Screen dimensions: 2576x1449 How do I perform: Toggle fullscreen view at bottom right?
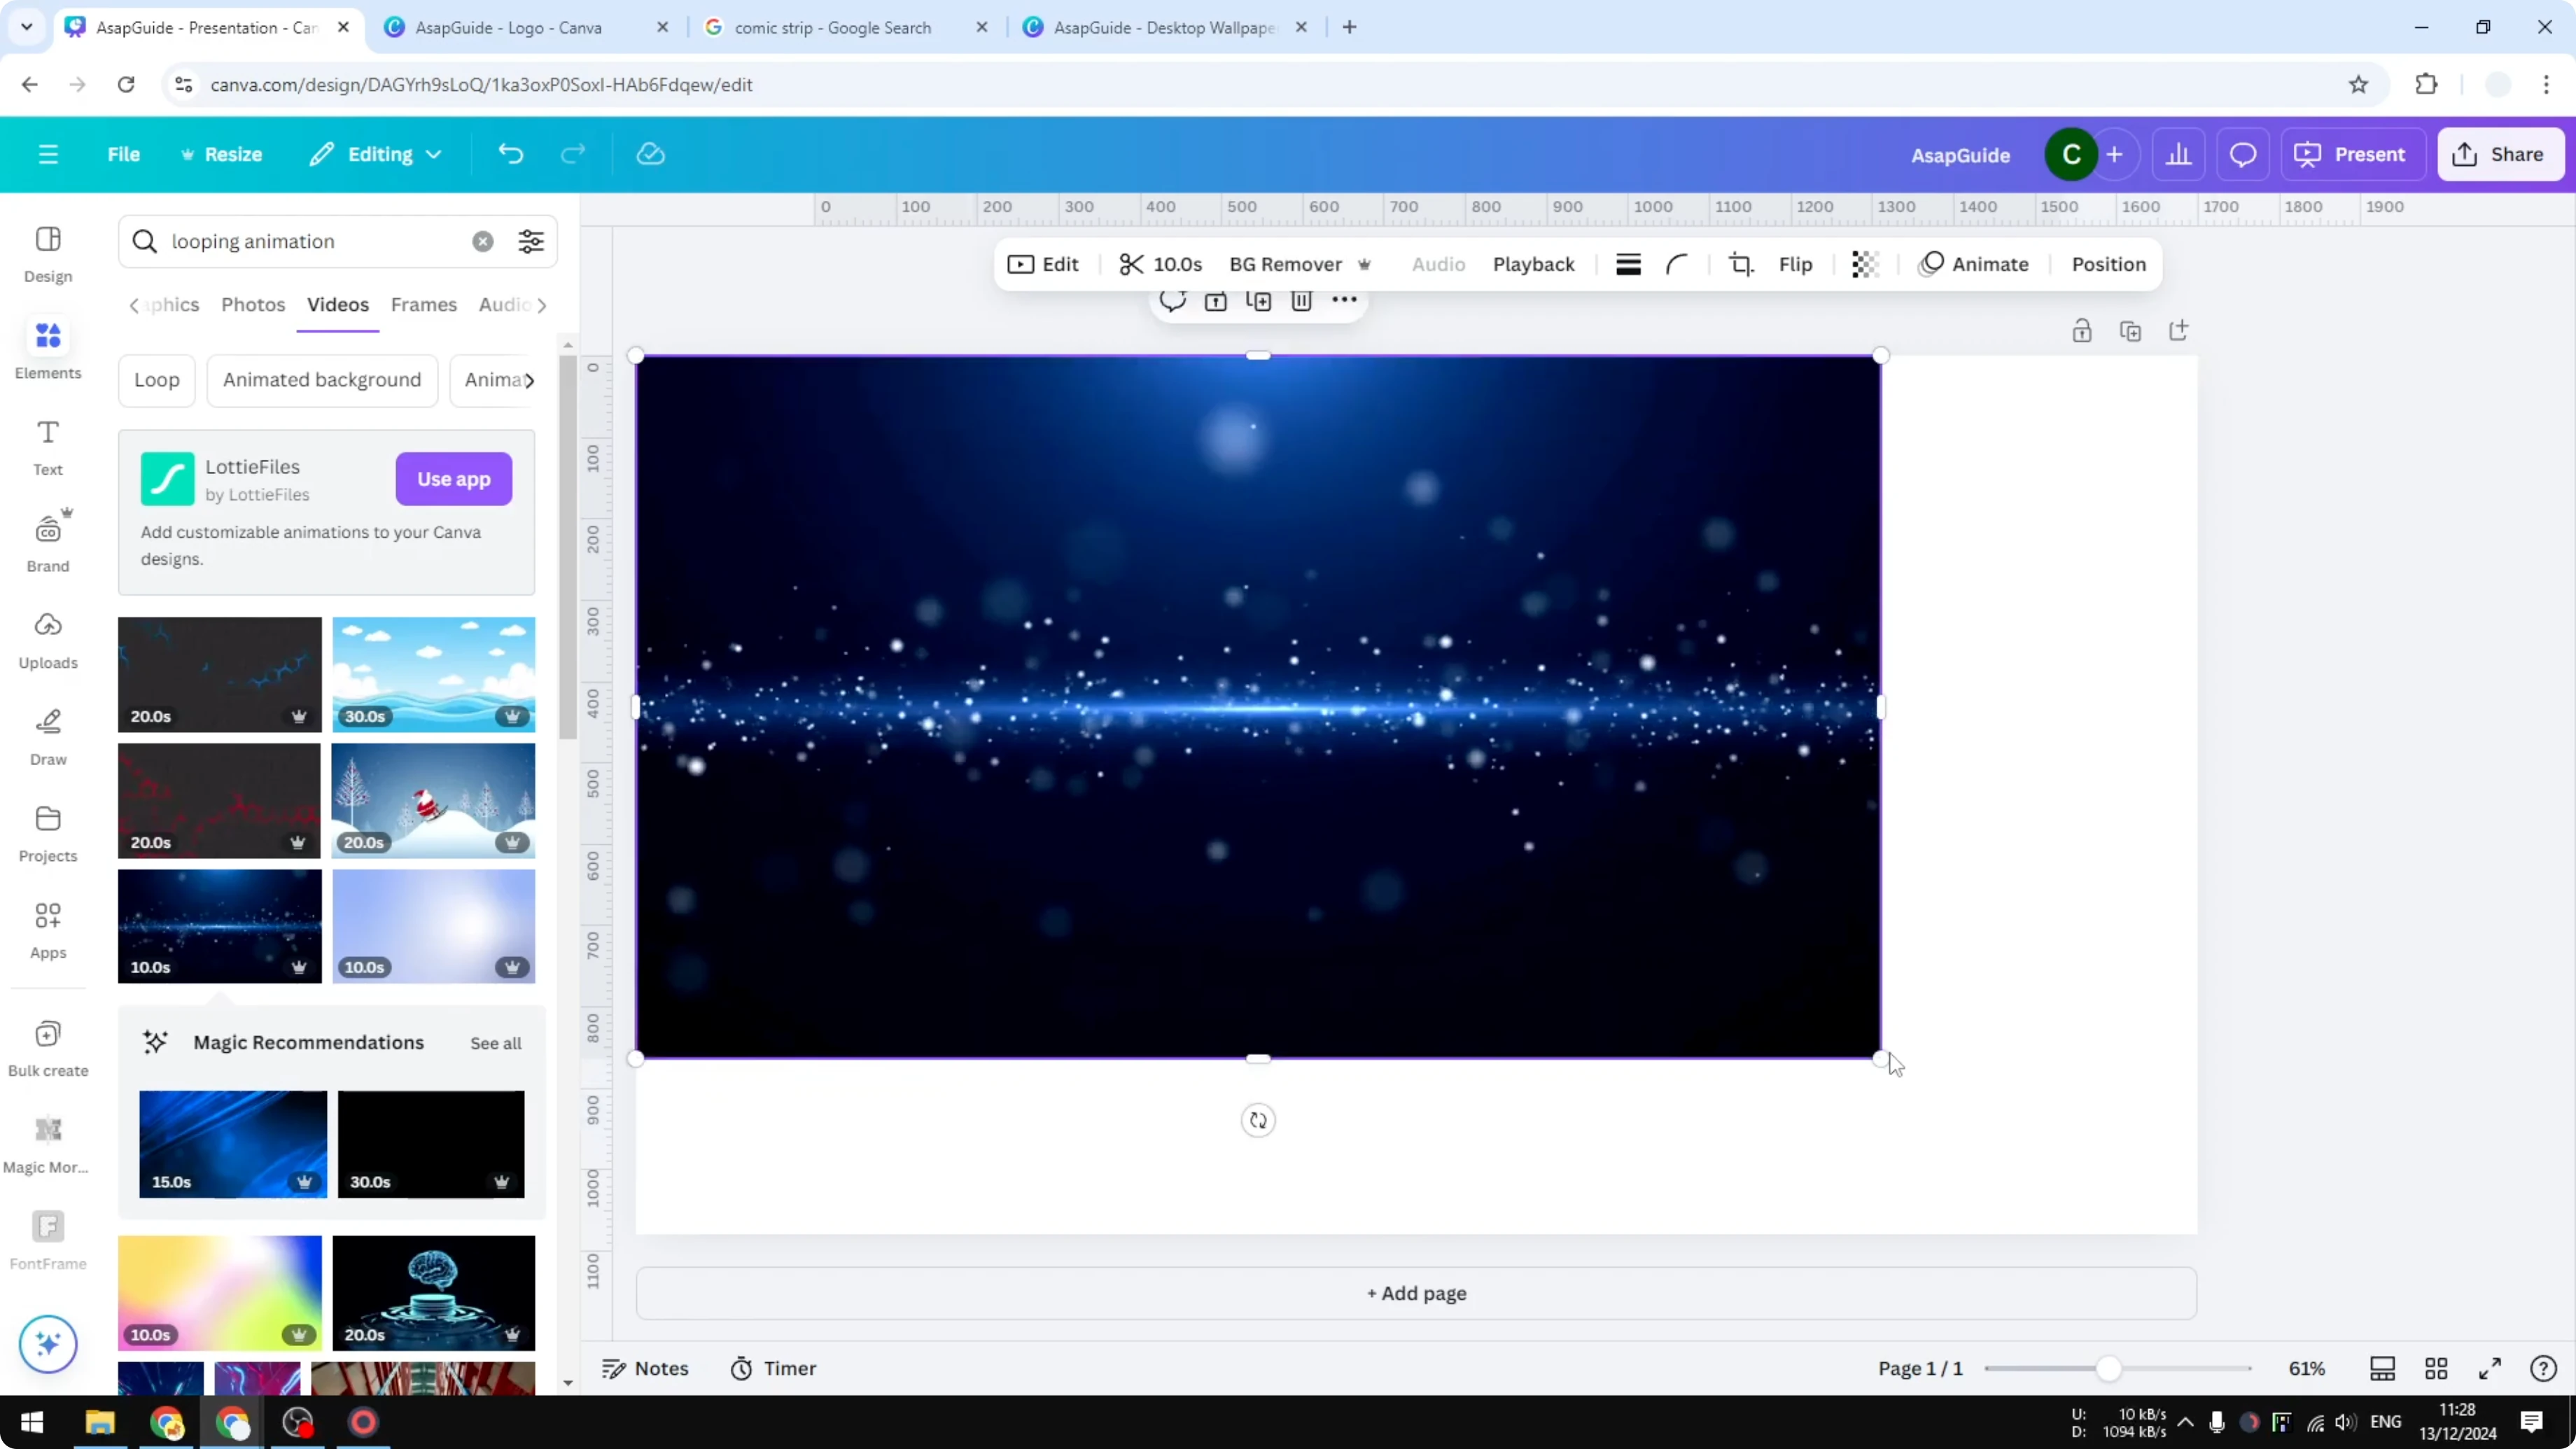pos(2491,1368)
